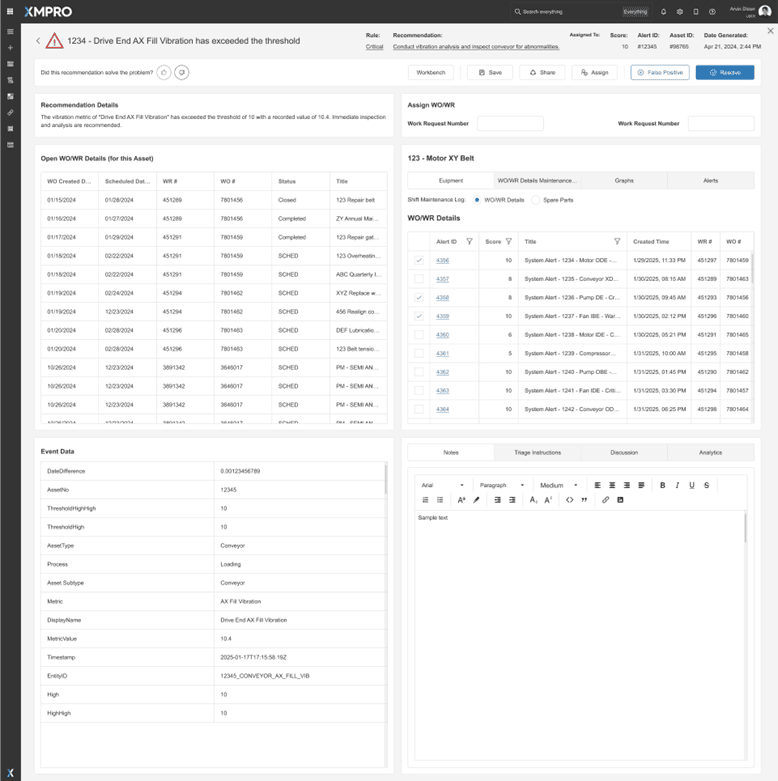Viewport: 778px width, 781px height.
Task: Justify text in notes editor
Action: tap(642, 485)
